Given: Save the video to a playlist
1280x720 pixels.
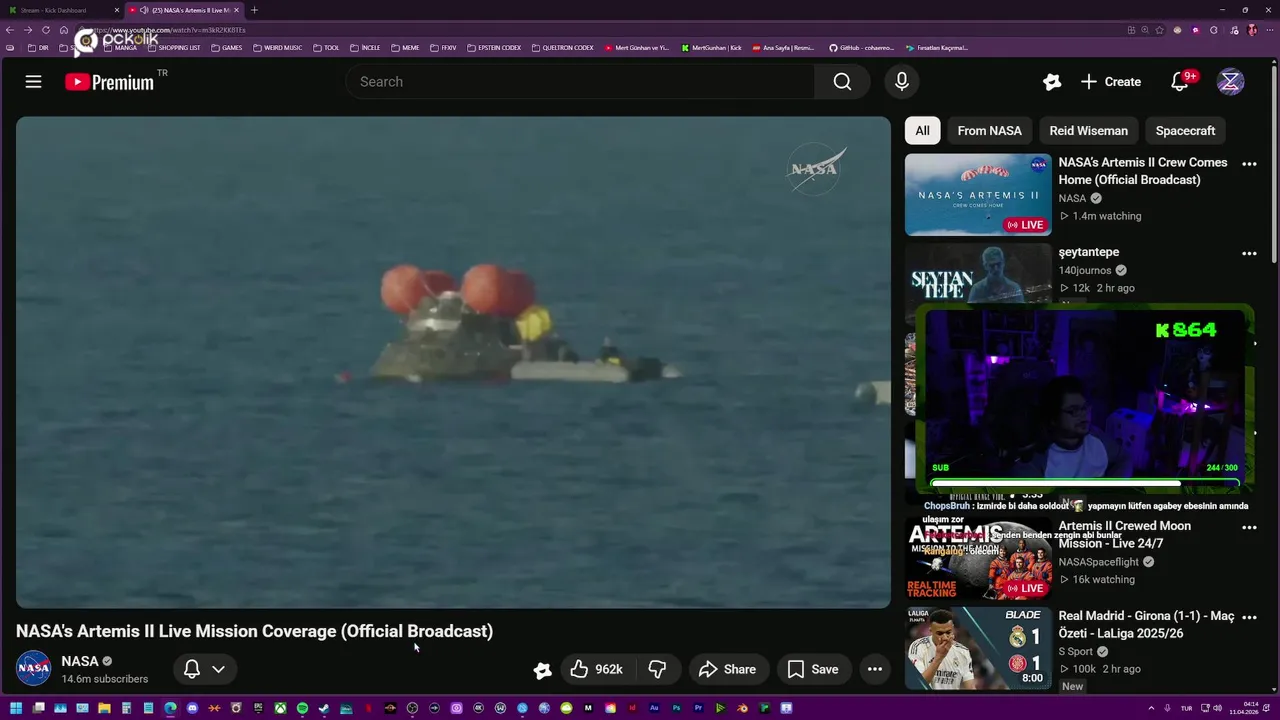Looking at the screenshot, I should click(813, 669).
